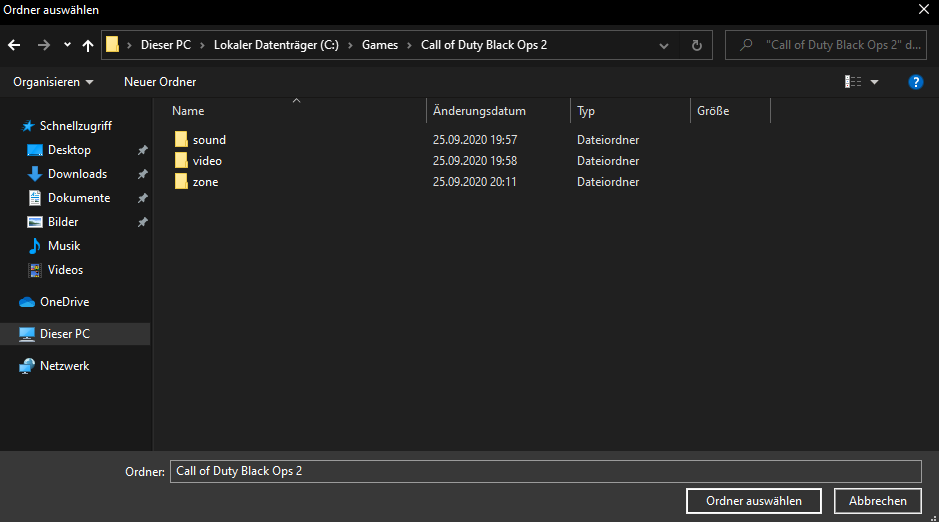Sort by Name column

(x=188, y=111)
